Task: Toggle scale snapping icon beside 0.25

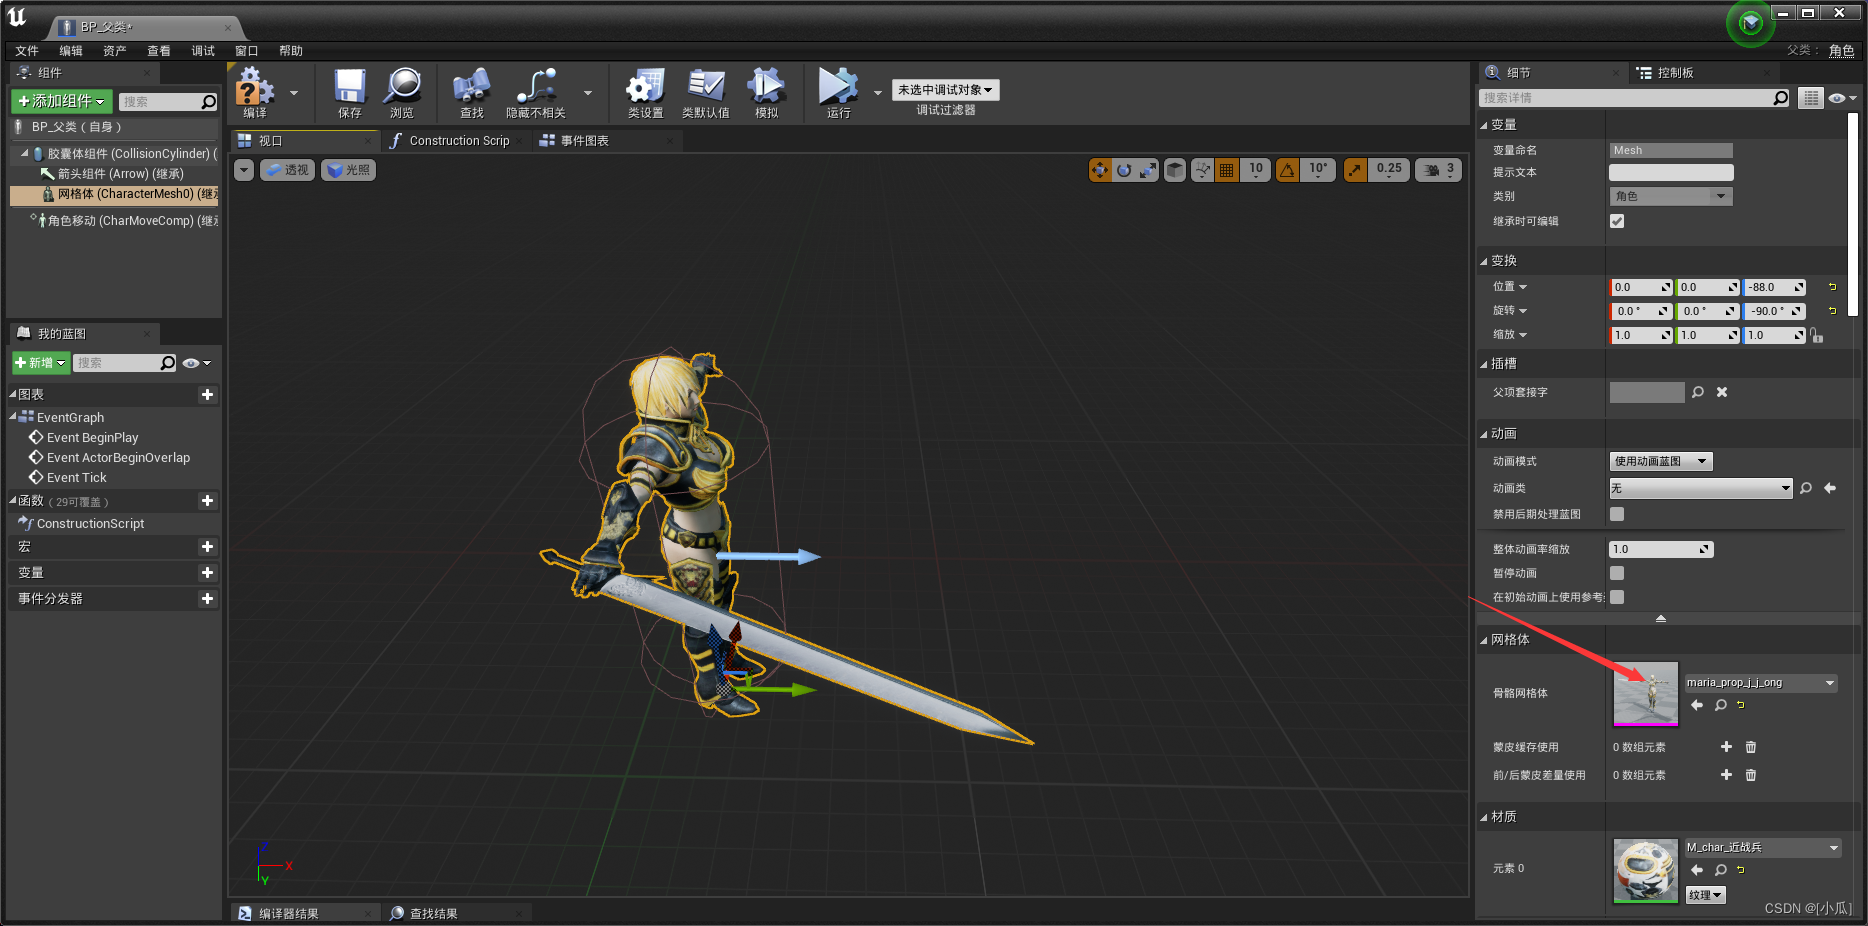Action: 1355,170
